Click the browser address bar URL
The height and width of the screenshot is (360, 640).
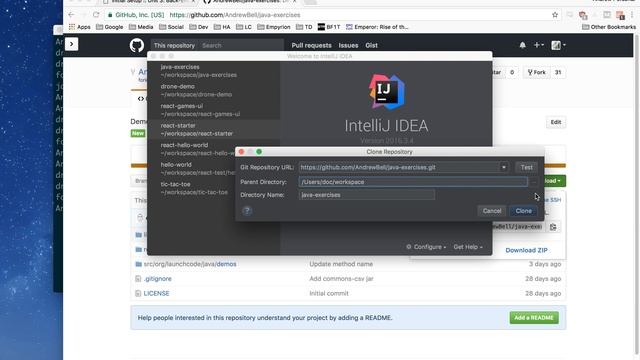click(x=235, y=15)
